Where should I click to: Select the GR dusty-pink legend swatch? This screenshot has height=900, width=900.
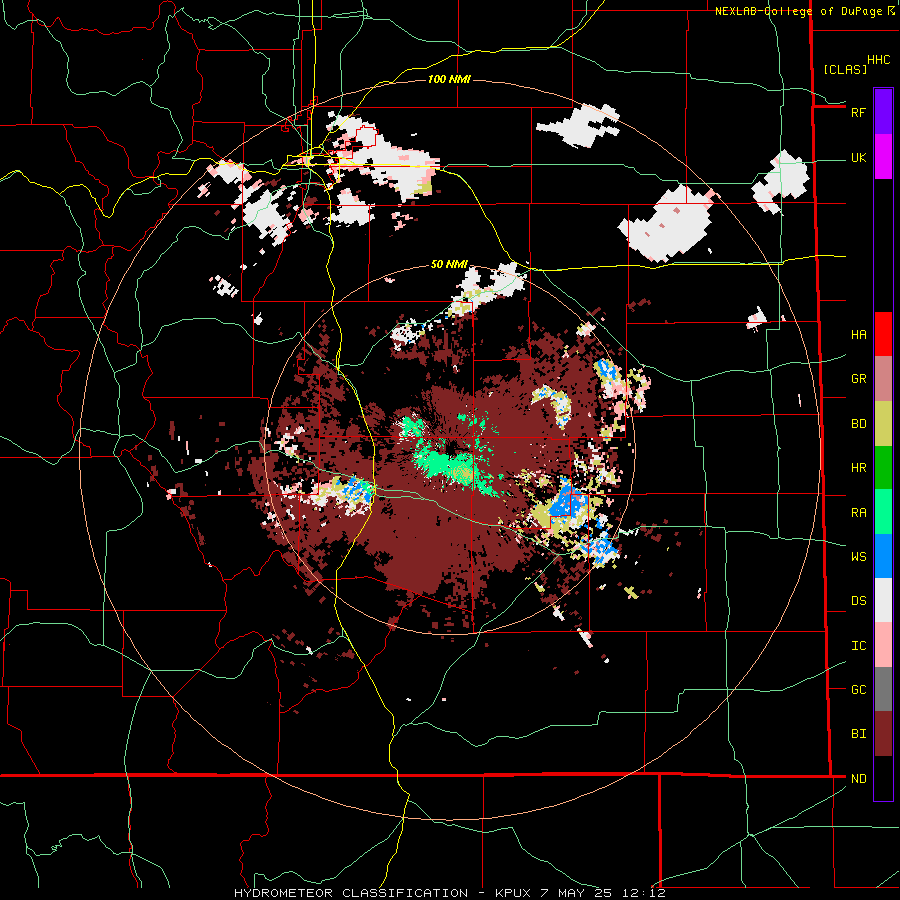[x=883, y=379]
